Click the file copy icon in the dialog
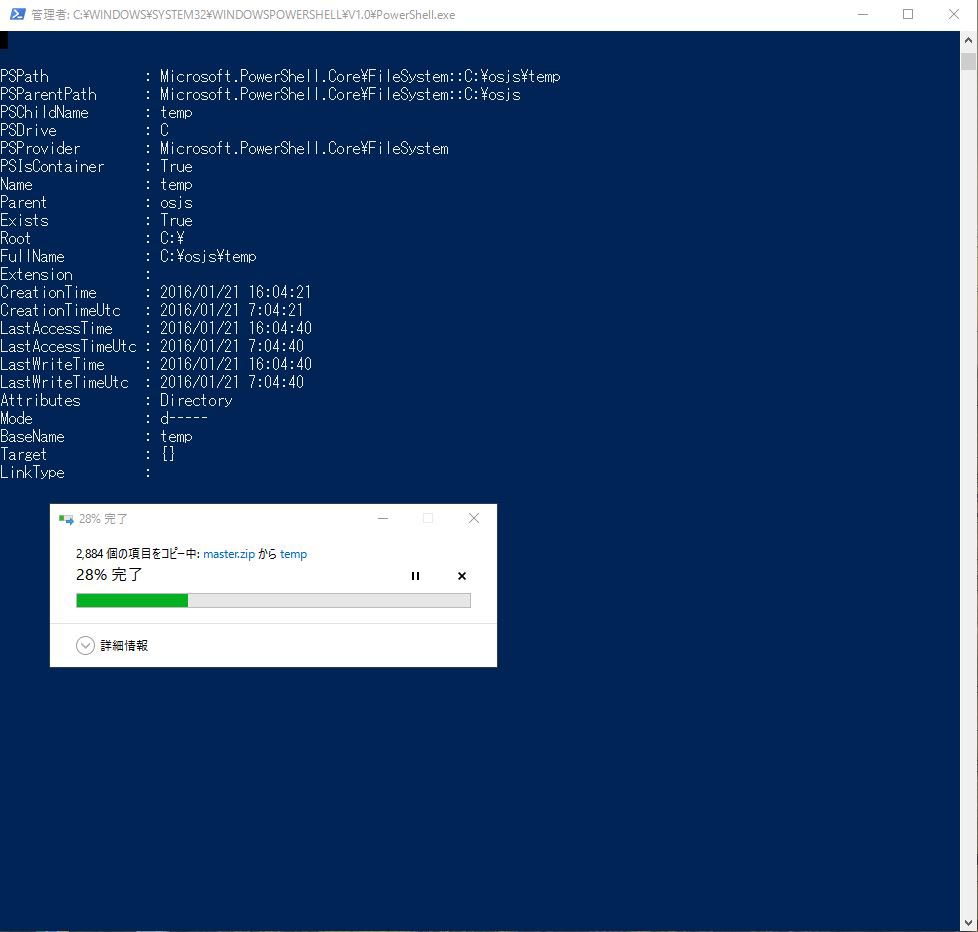This screenshot has height=932, width=978. [66, 518]
